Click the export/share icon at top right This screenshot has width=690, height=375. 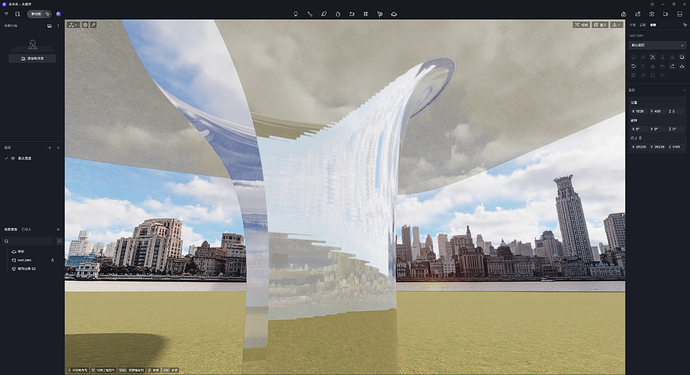pos(638,14)
